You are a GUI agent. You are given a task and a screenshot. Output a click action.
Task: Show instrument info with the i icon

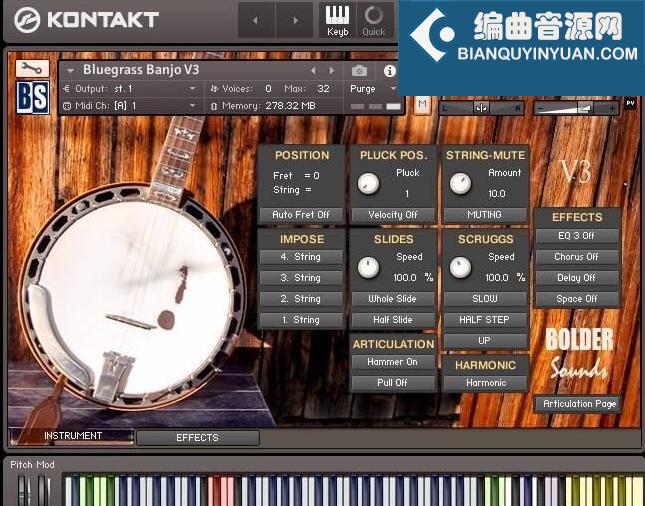click(x=389, y=71)
